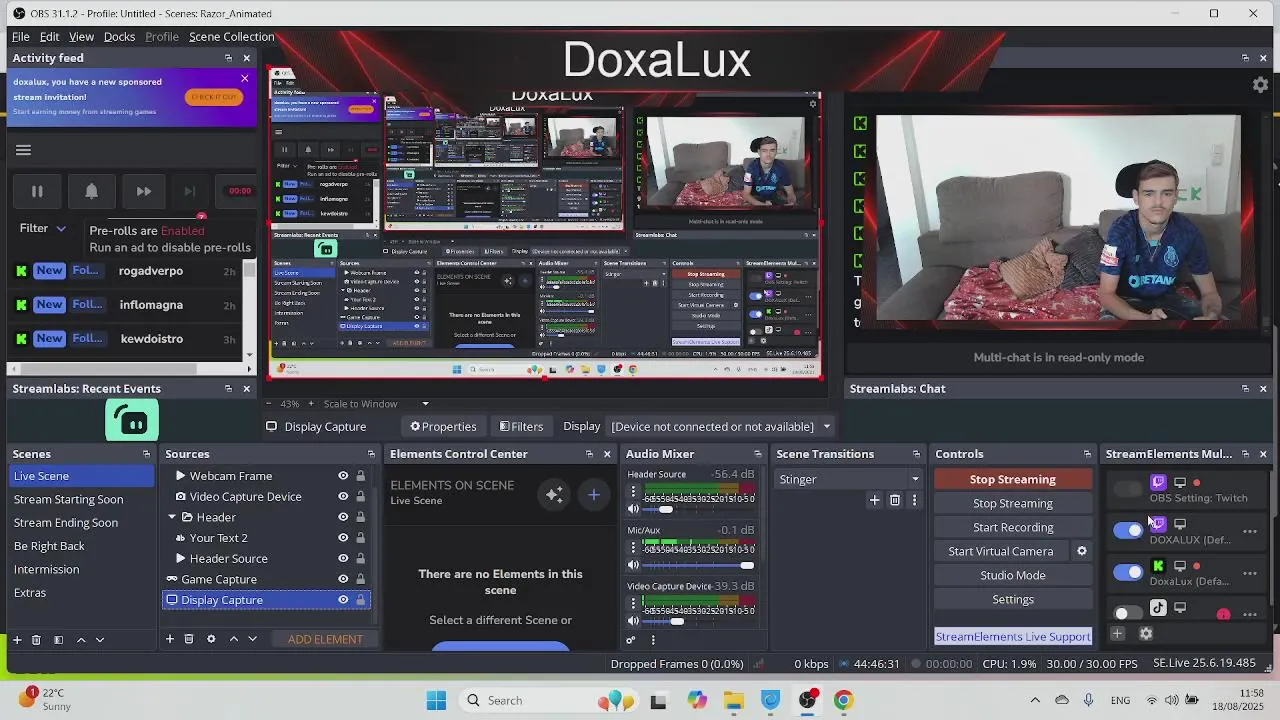Collapse the Header folder group

coord(172,517)
